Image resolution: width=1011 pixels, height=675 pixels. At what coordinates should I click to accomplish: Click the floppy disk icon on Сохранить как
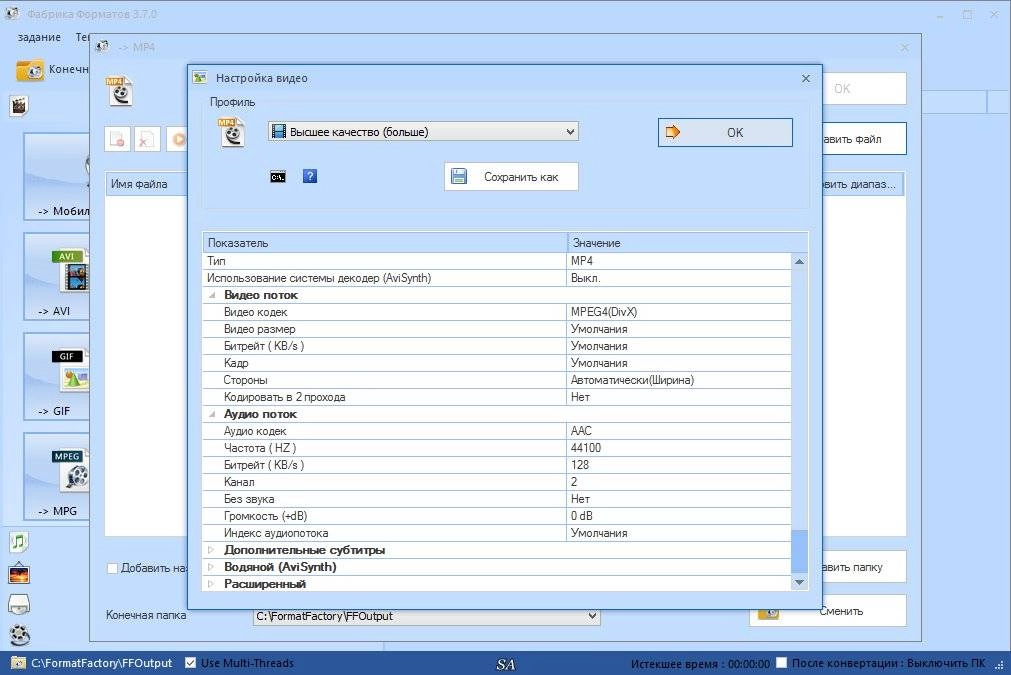459,177
